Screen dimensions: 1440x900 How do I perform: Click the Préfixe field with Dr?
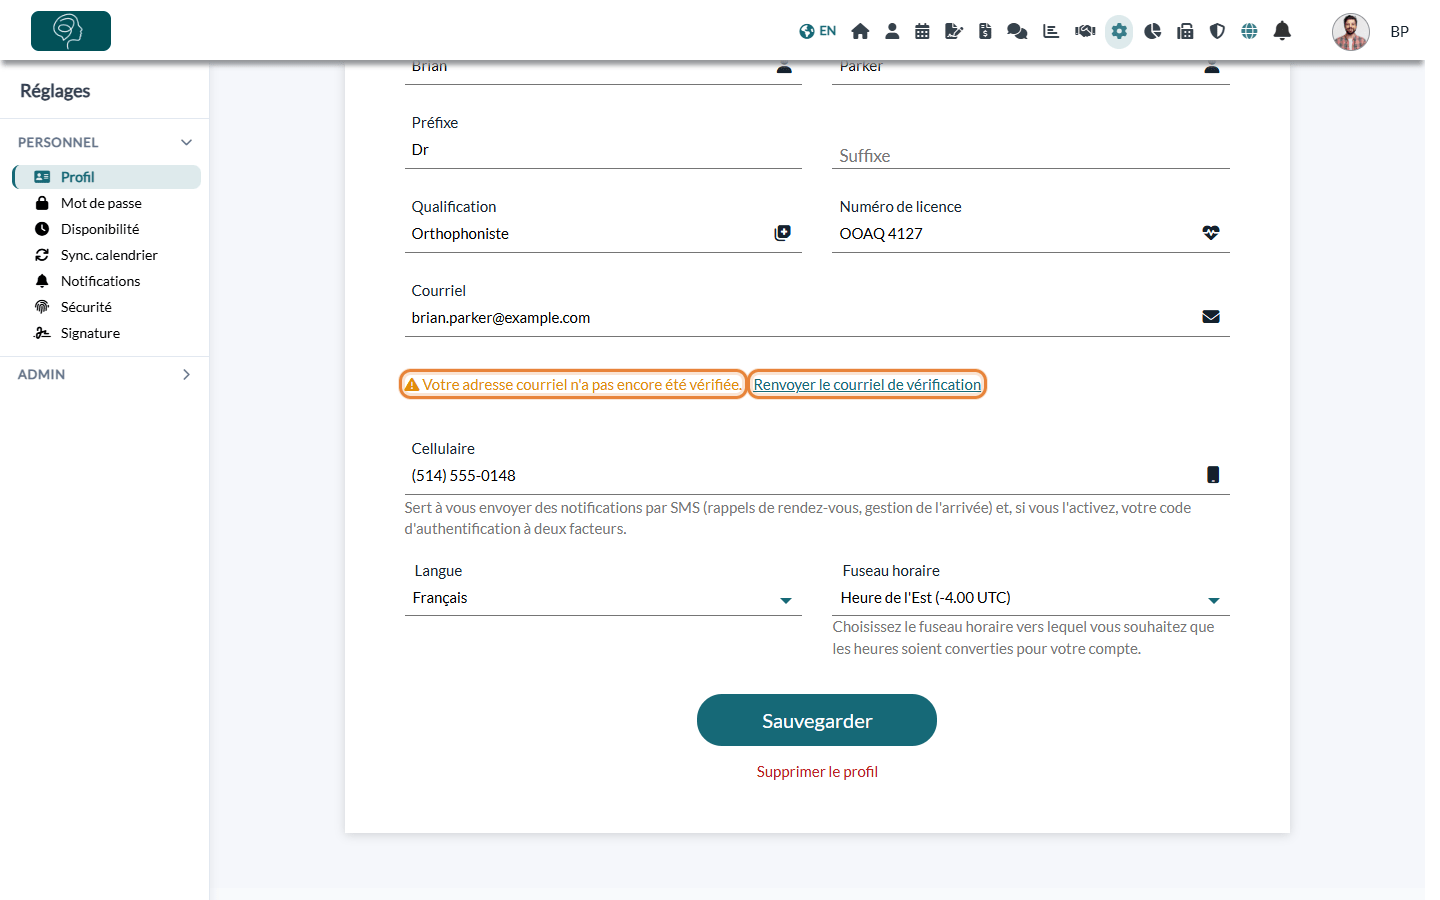click(603, 150)
